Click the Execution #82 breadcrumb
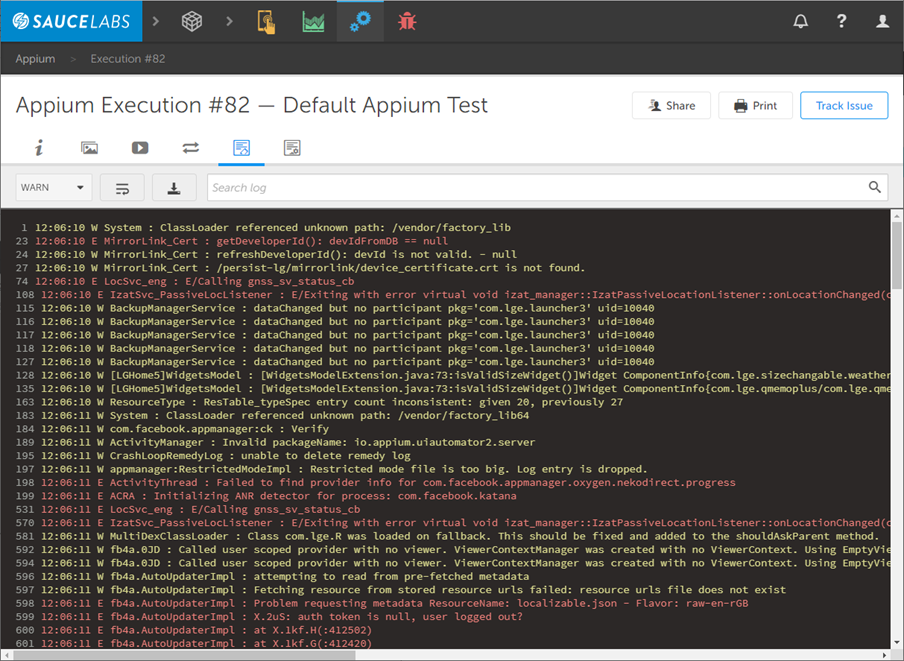Screen dimensions: 904x661 tap(128, 59)
